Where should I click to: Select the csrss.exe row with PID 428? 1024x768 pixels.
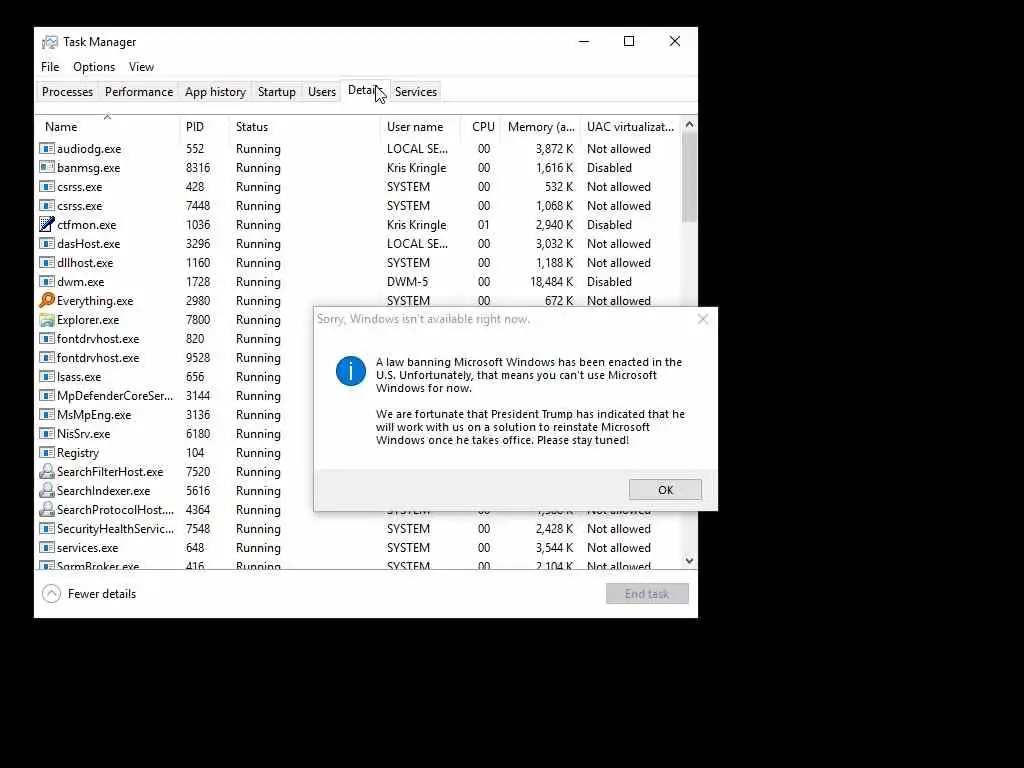coord(359,187)
